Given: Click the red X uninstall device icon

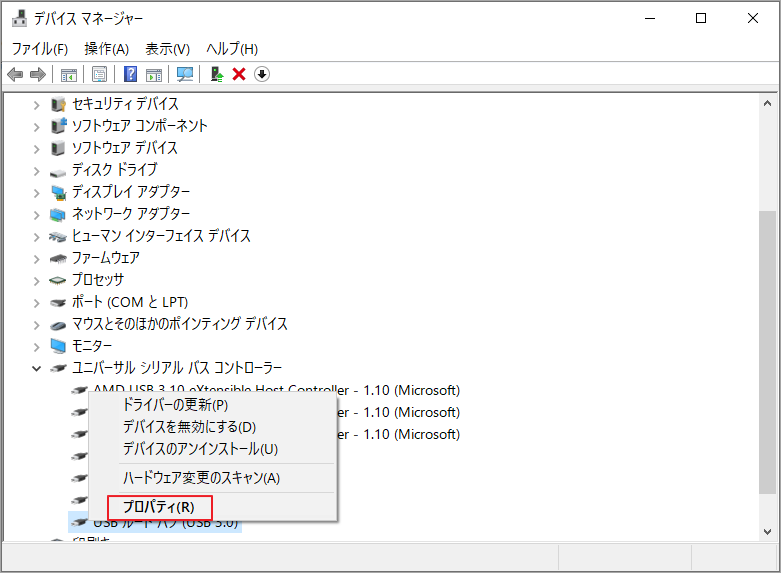Looking at the screenshot, I should tap(239, 74).
